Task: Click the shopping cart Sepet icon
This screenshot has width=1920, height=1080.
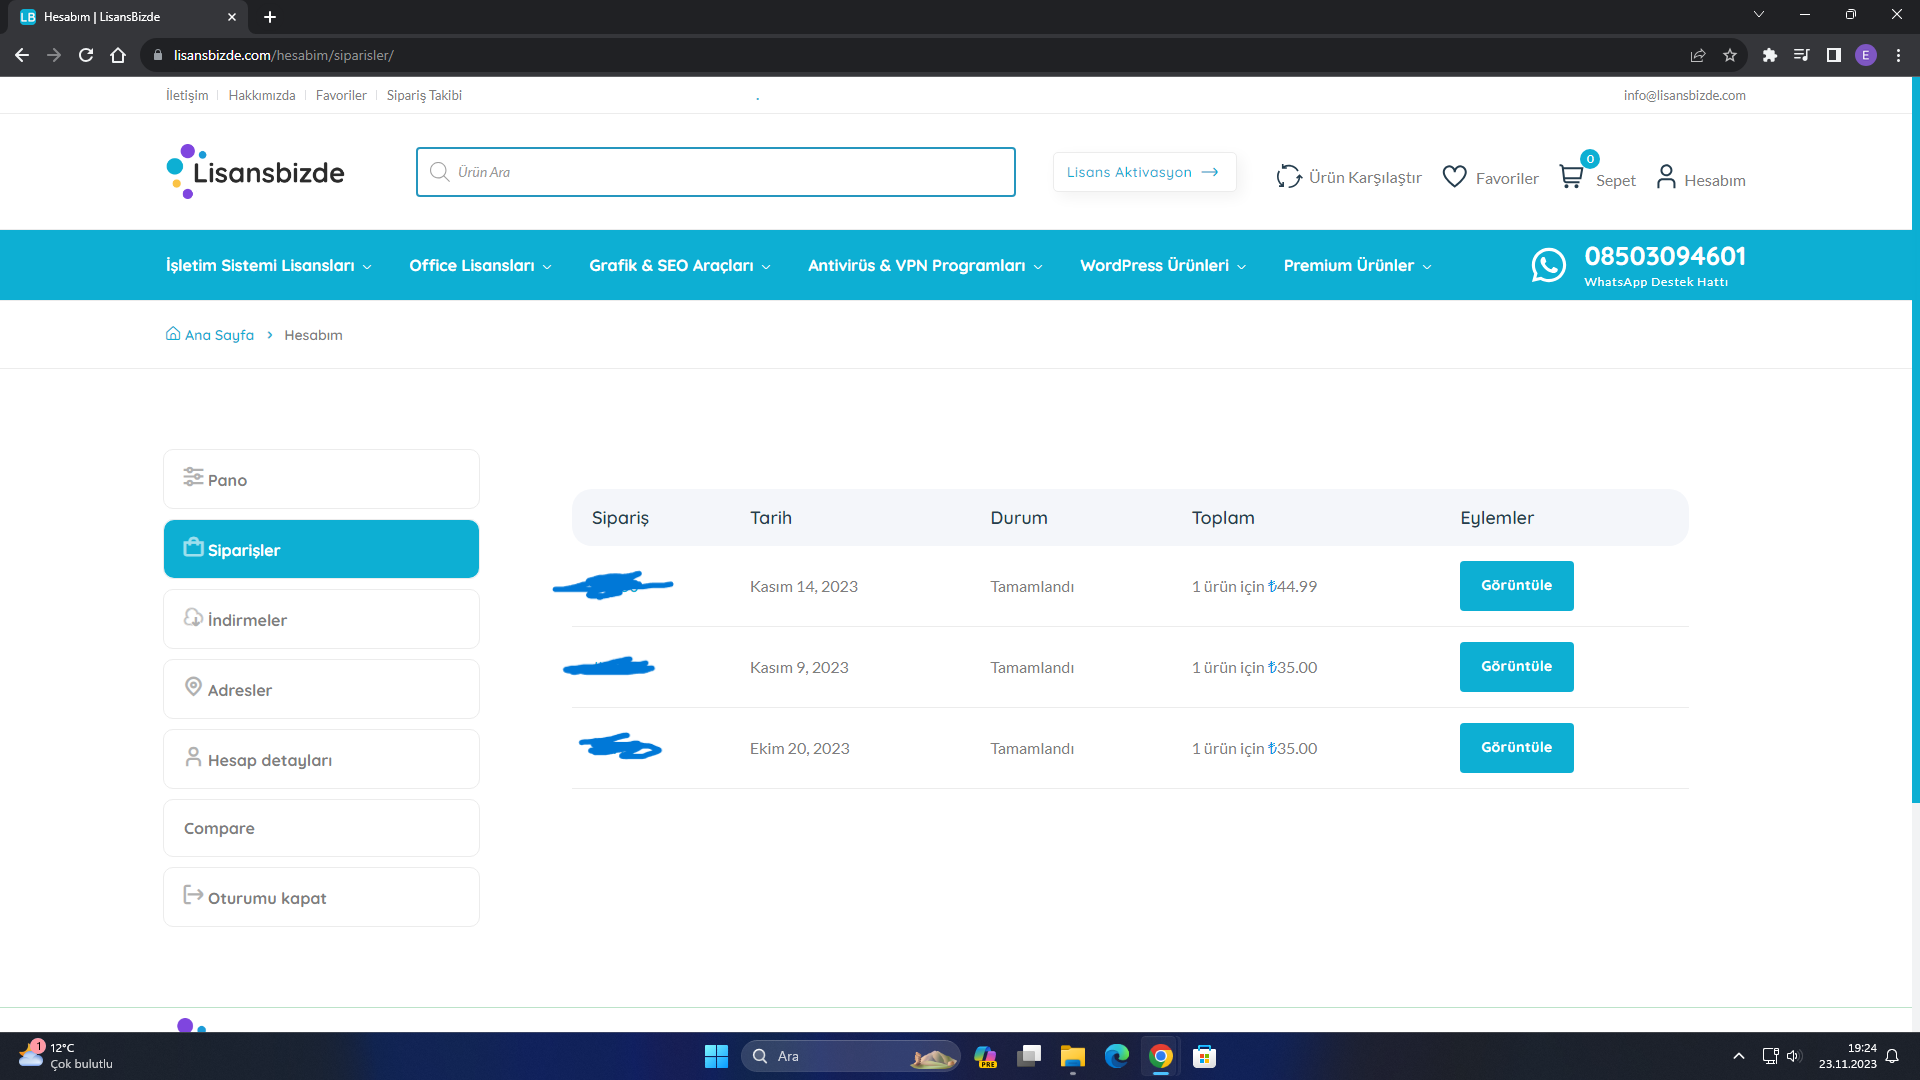Action: [1571, 177]
